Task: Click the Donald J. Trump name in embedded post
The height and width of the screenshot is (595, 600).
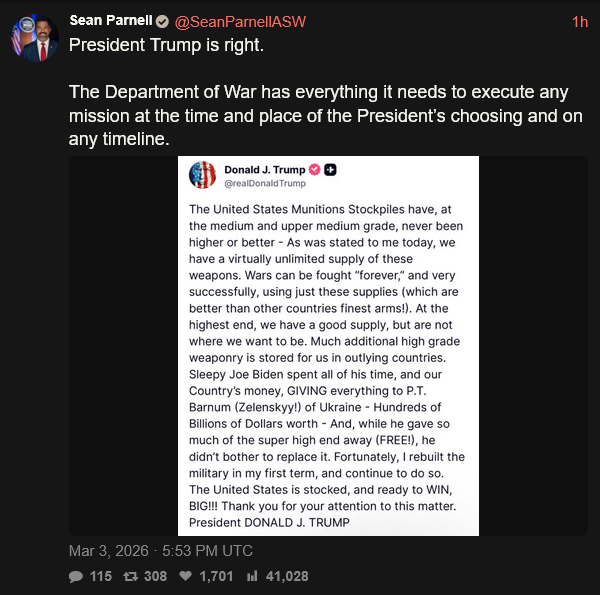Action: 264,170
